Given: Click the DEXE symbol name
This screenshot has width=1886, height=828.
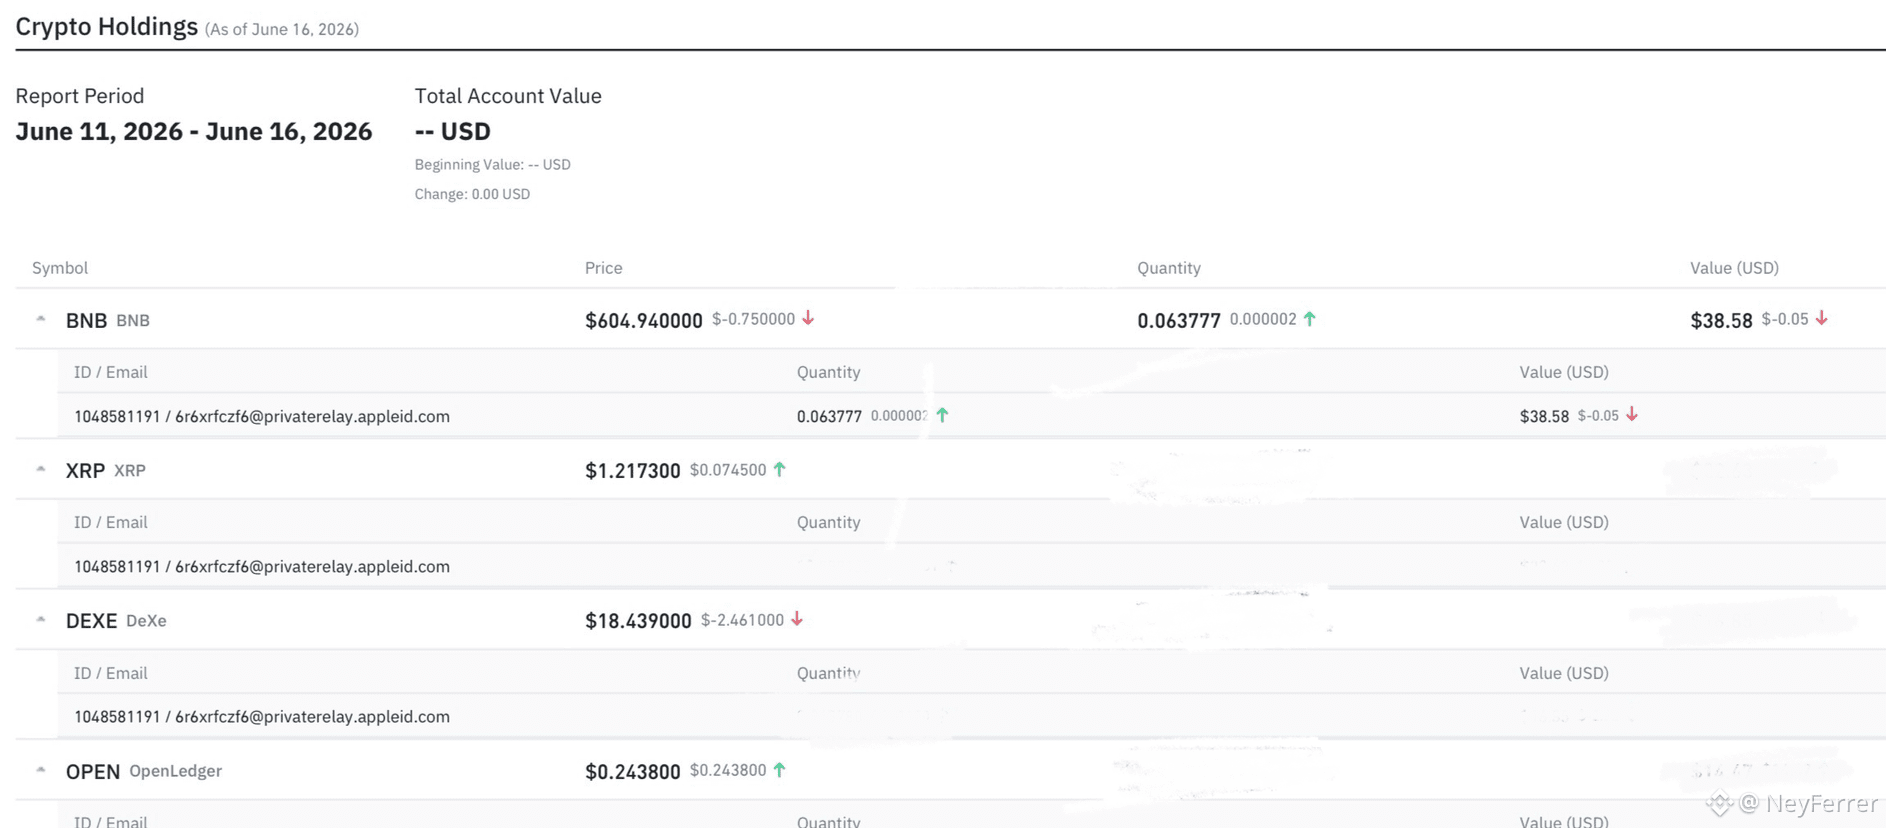Looking at the screenshot, I should 92,620.
